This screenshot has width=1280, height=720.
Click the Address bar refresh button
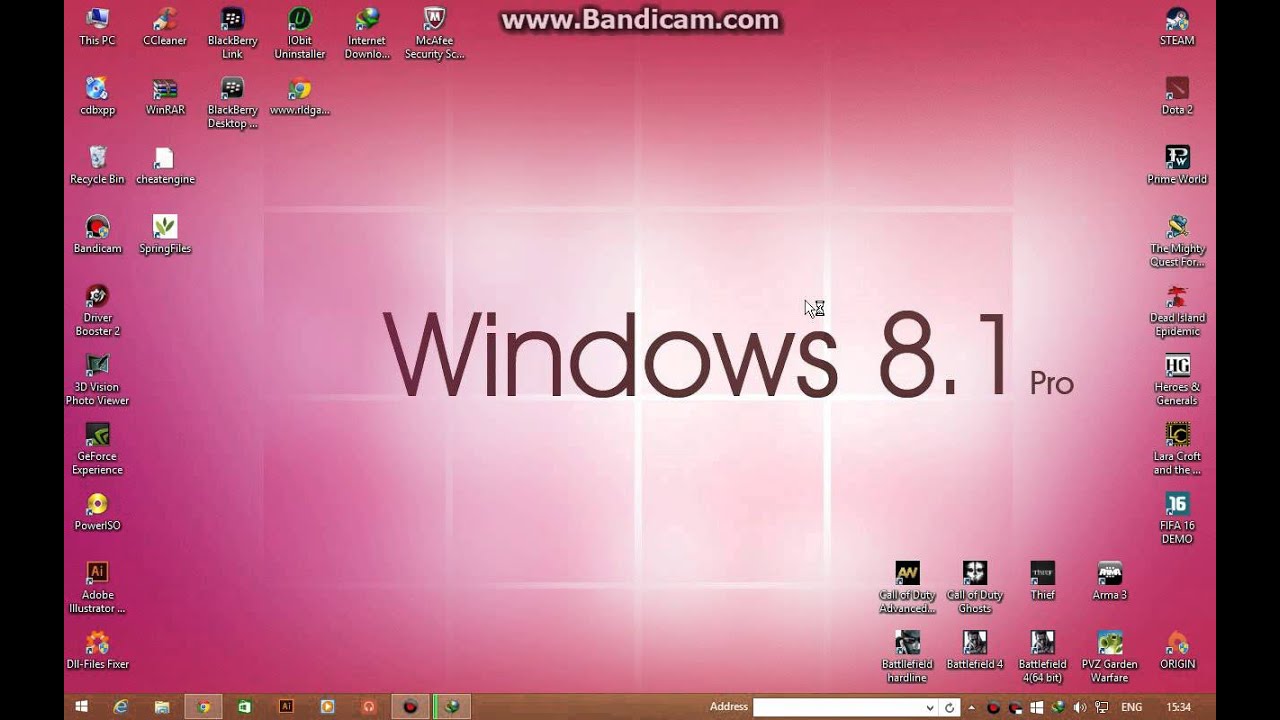click(x=950, y=707)
